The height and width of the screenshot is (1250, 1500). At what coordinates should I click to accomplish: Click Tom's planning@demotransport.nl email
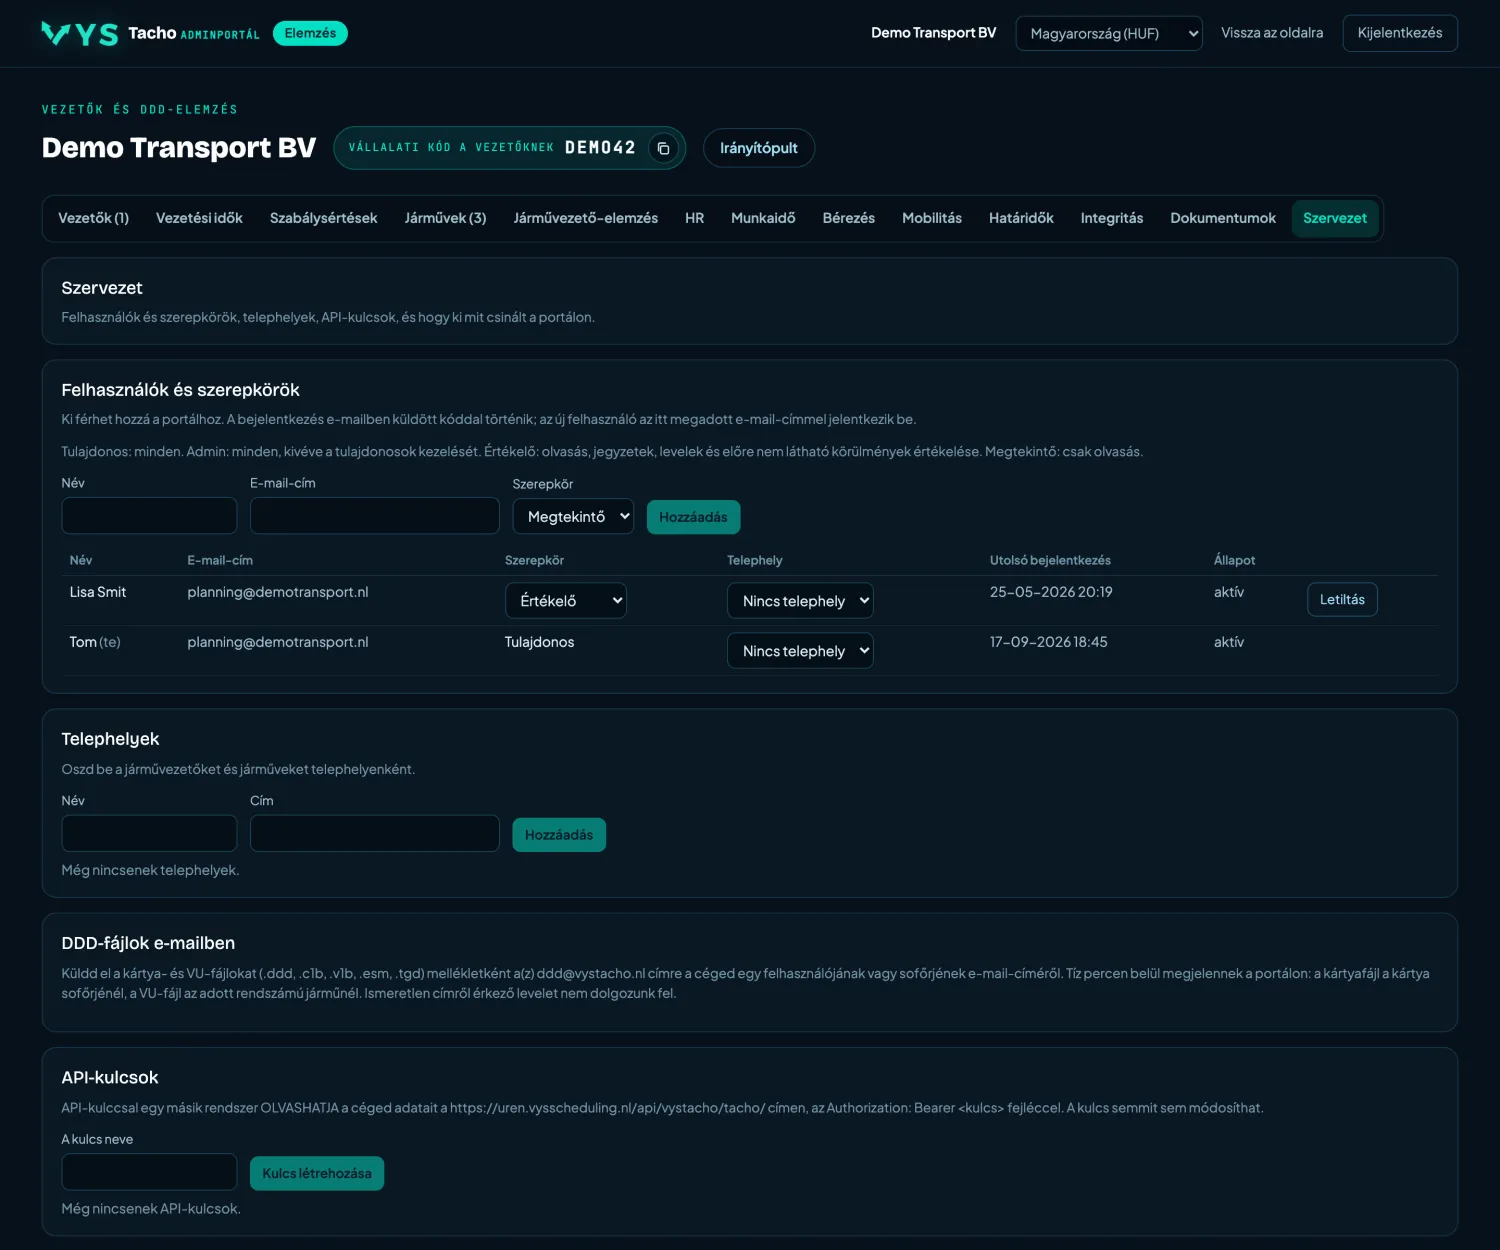pos(278,642)
